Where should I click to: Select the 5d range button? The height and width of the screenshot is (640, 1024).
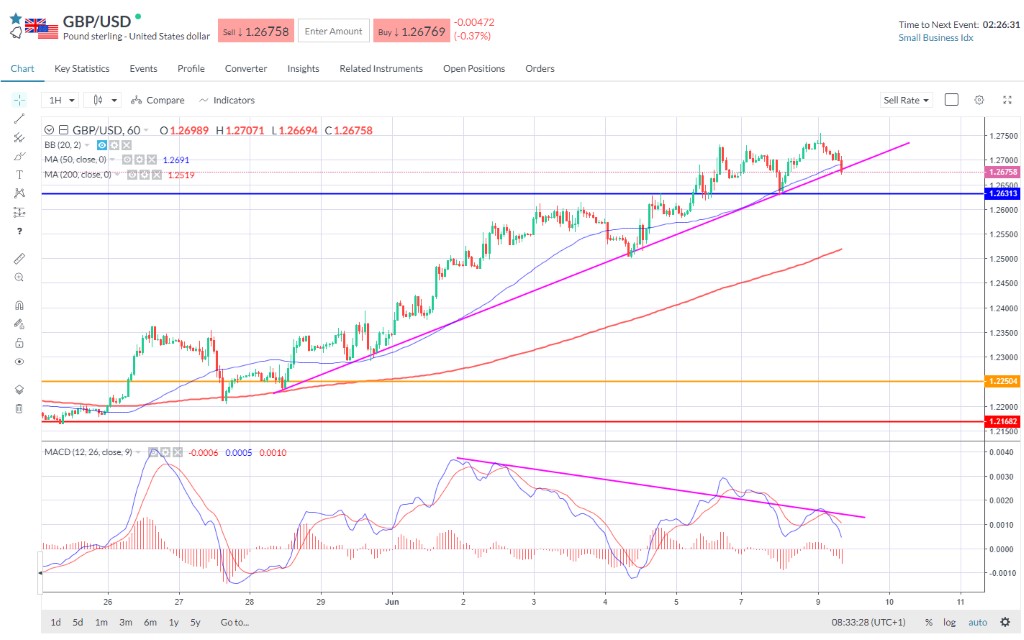point(78,622)
